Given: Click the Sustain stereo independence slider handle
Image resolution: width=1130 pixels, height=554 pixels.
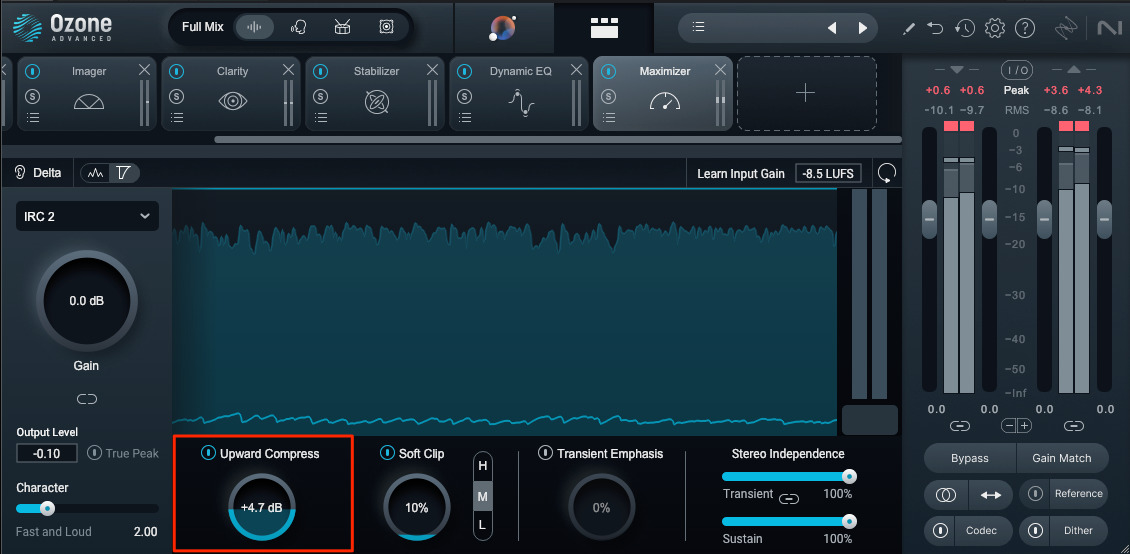Looking at the screenshot, I should point(850,522).
